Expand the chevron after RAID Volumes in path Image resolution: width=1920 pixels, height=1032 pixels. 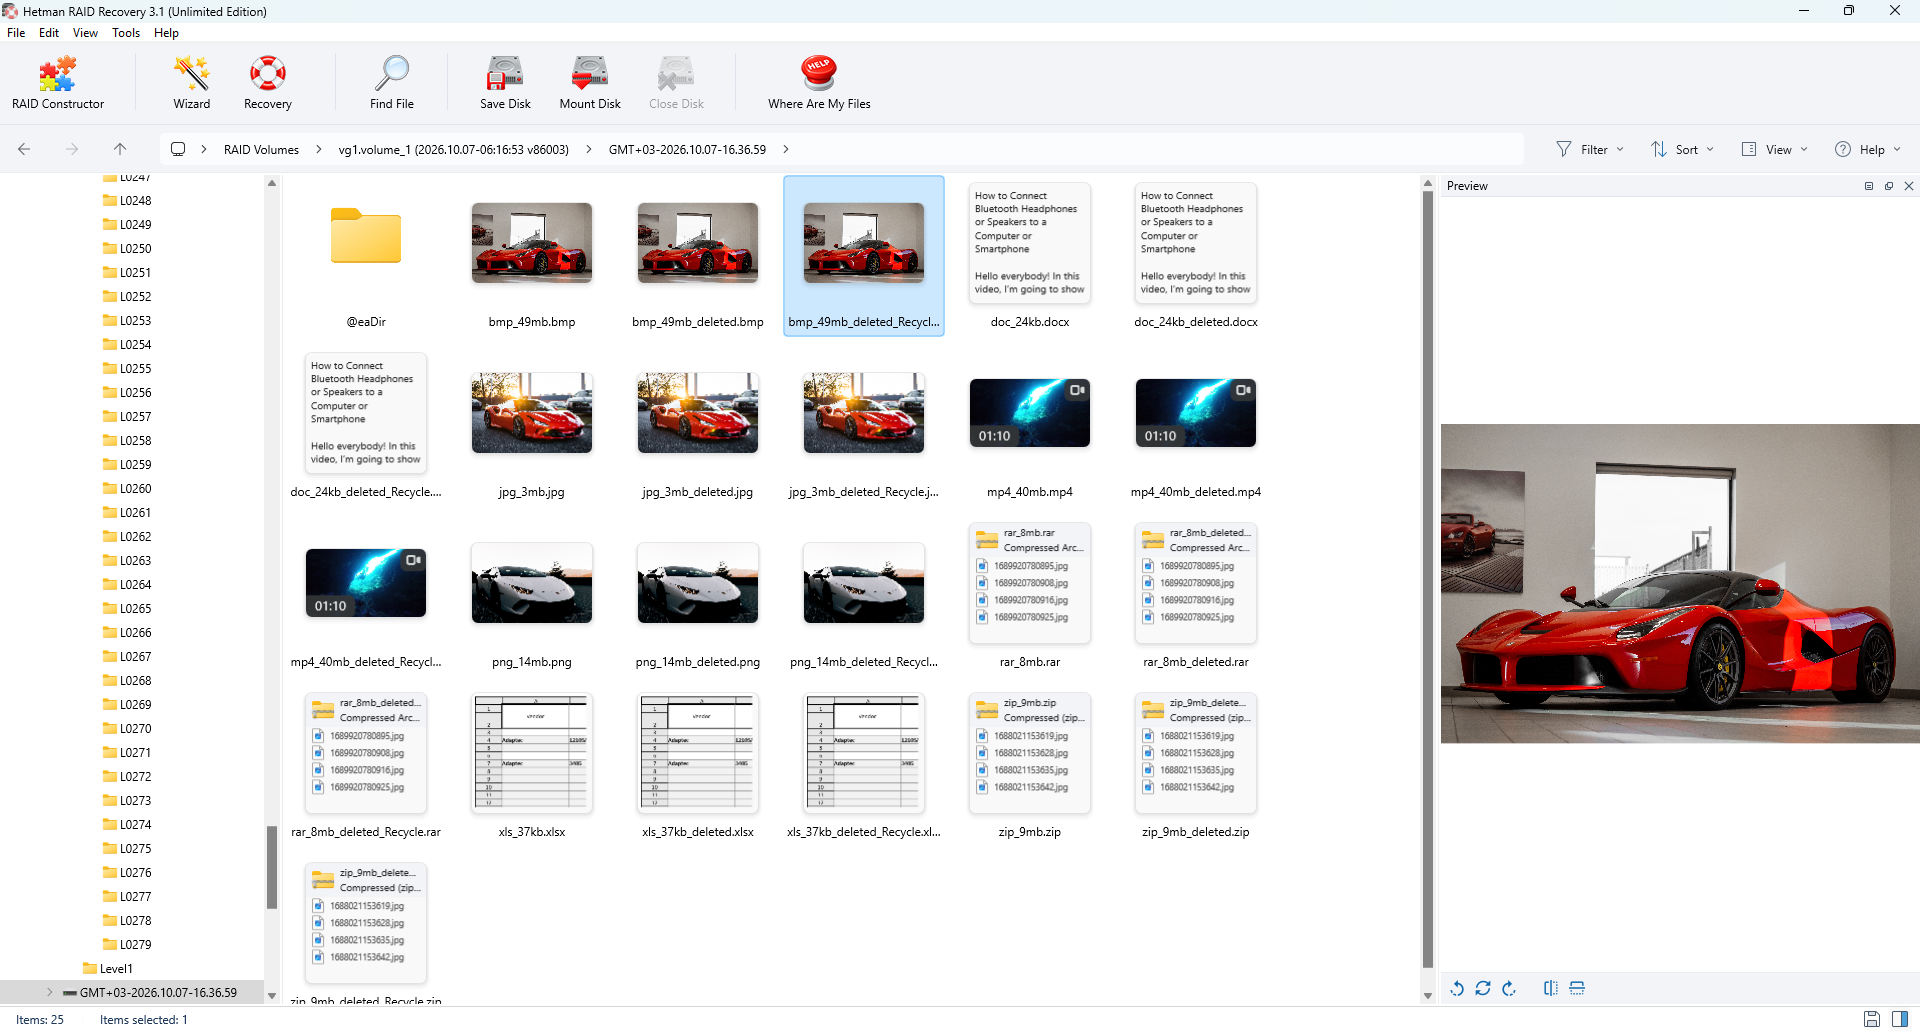pos(319,149)
